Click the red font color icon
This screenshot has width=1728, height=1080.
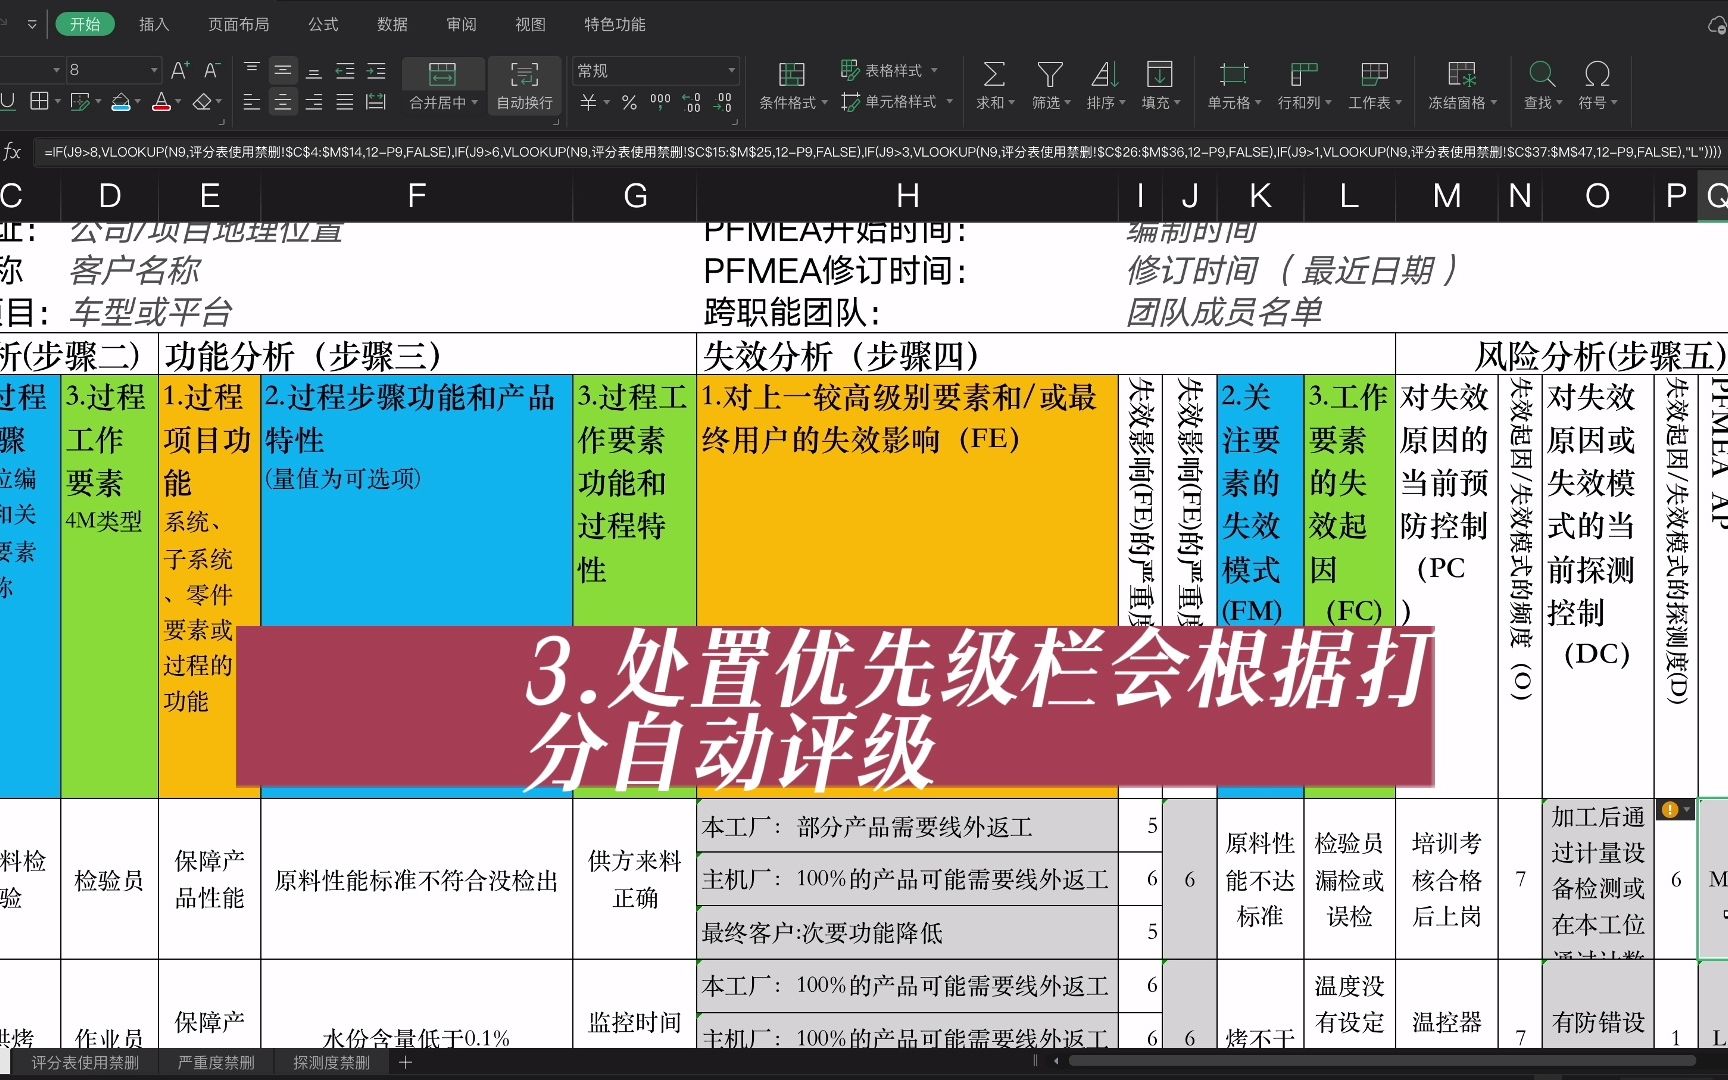[x=161, y=102]
